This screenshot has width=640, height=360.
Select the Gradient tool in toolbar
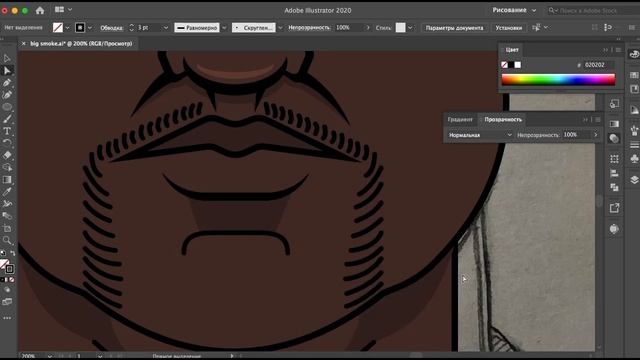pyautogui.click(x=7, y=180)
